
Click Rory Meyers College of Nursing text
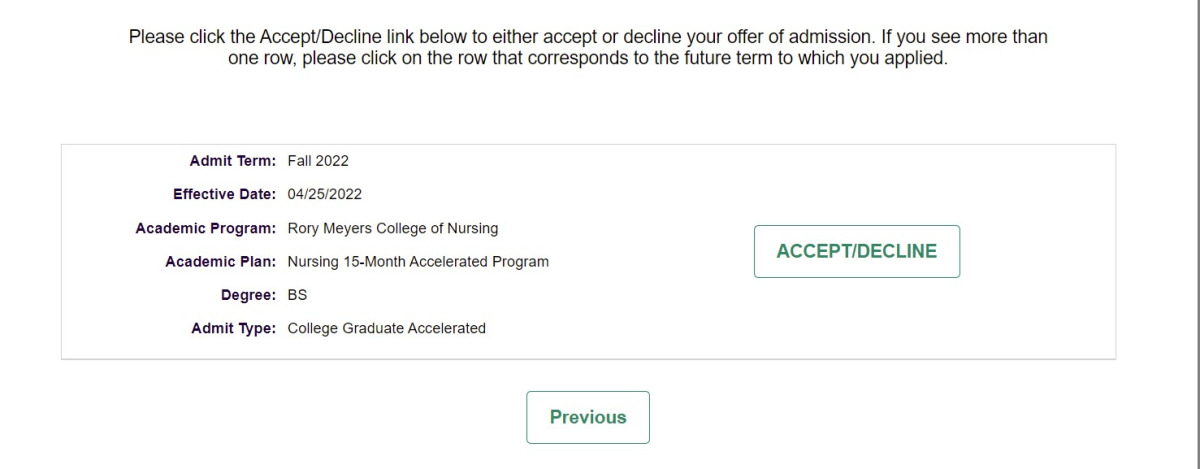(x=392, y=228)
